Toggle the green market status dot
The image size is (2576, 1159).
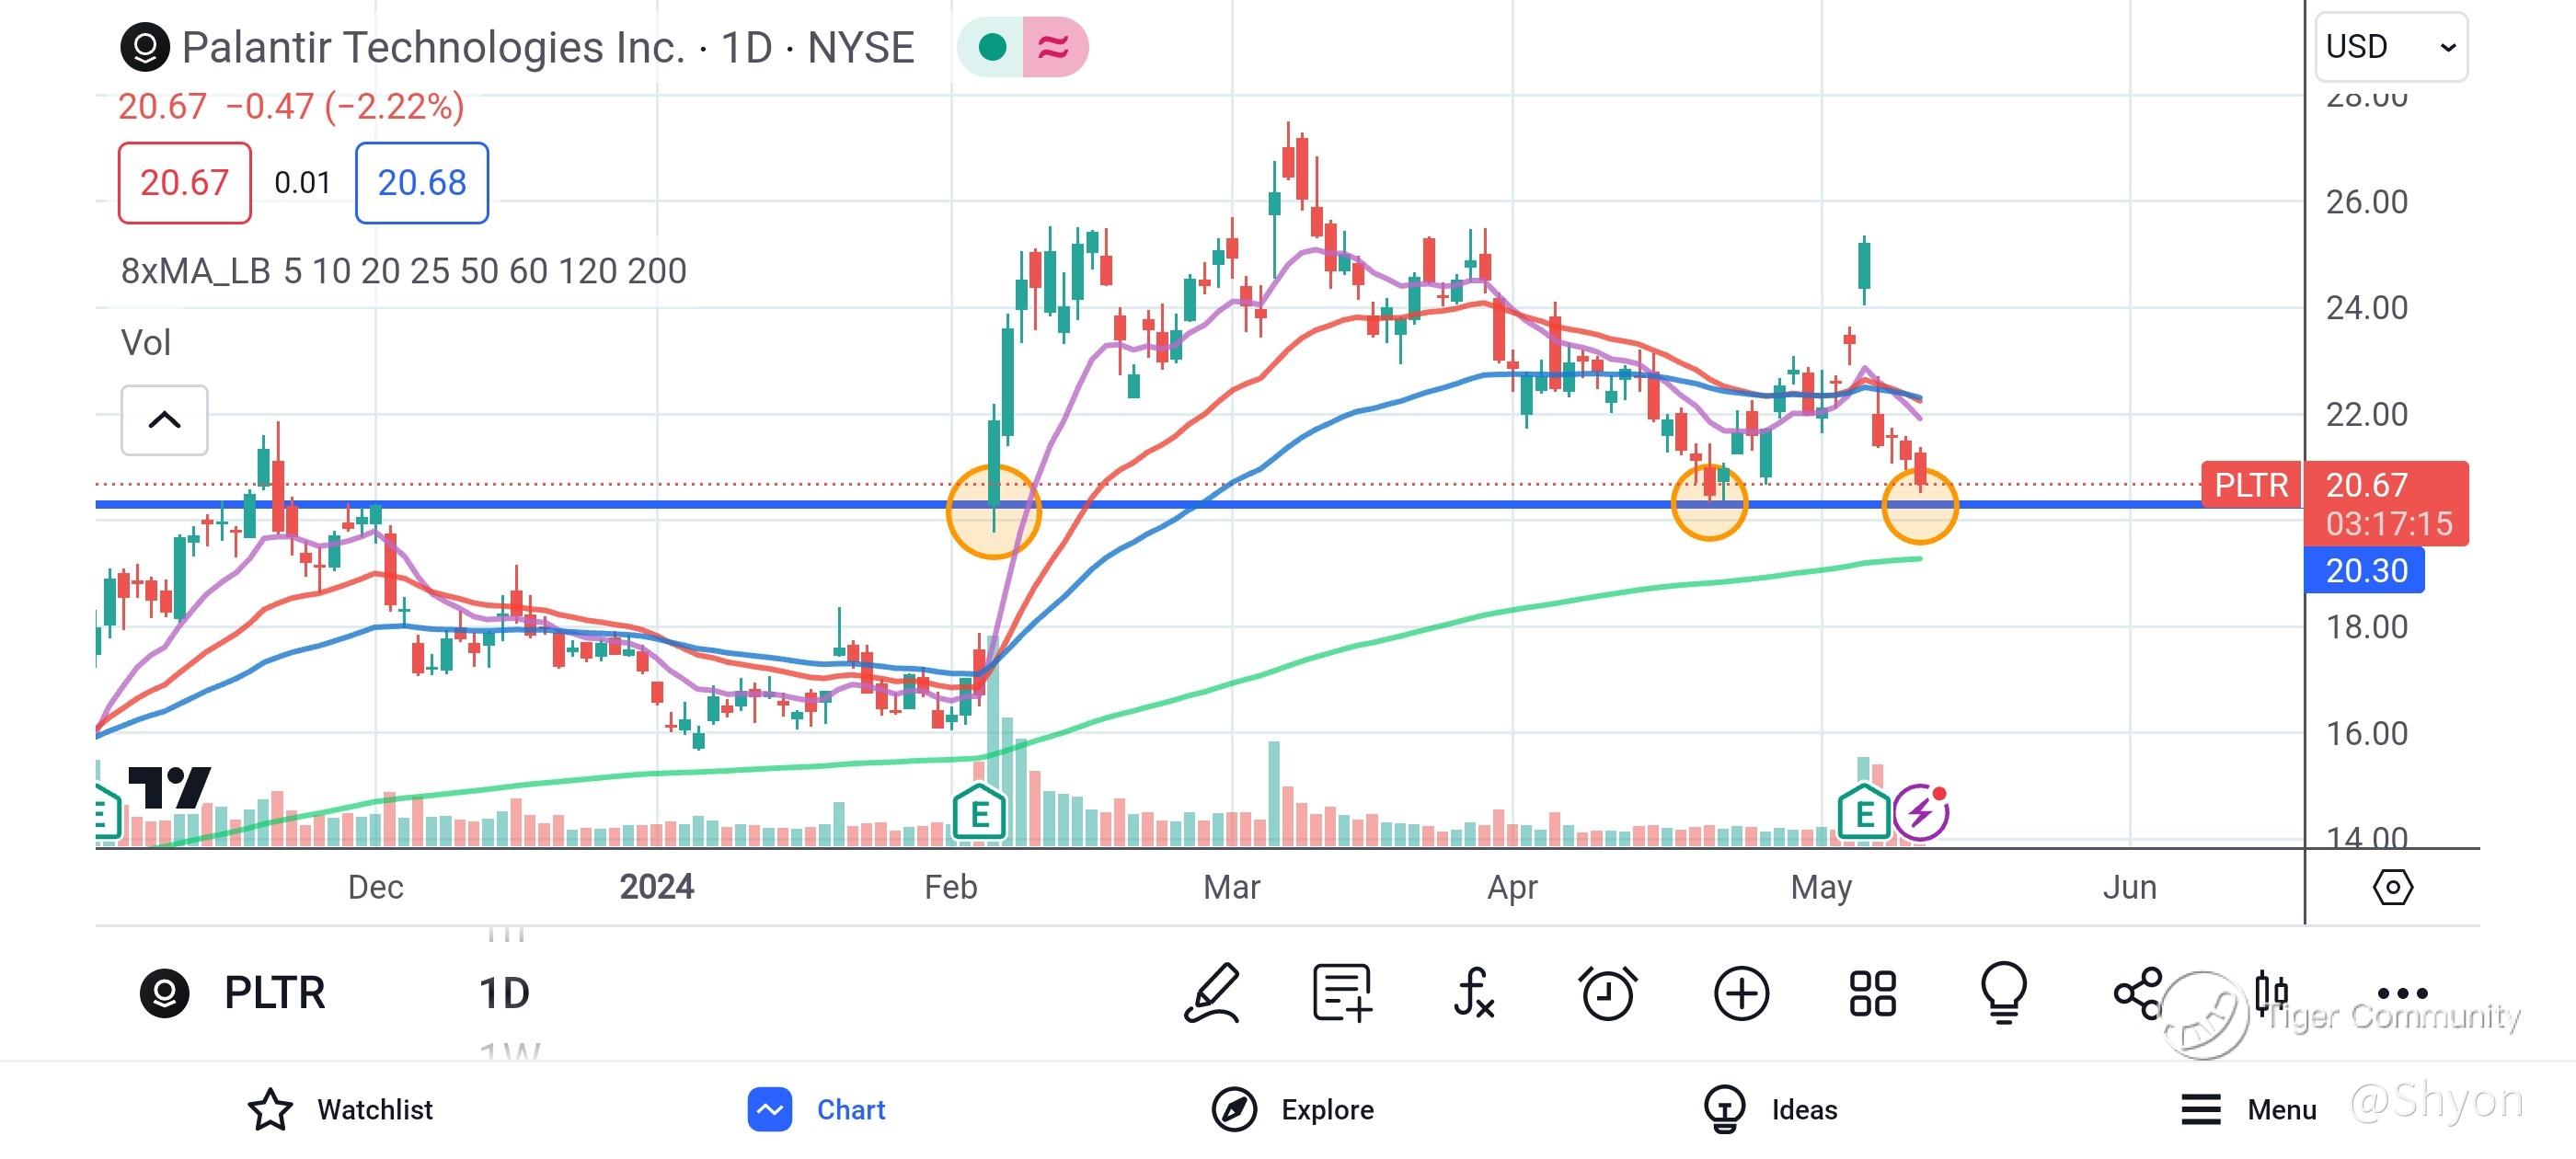[991, 47]
